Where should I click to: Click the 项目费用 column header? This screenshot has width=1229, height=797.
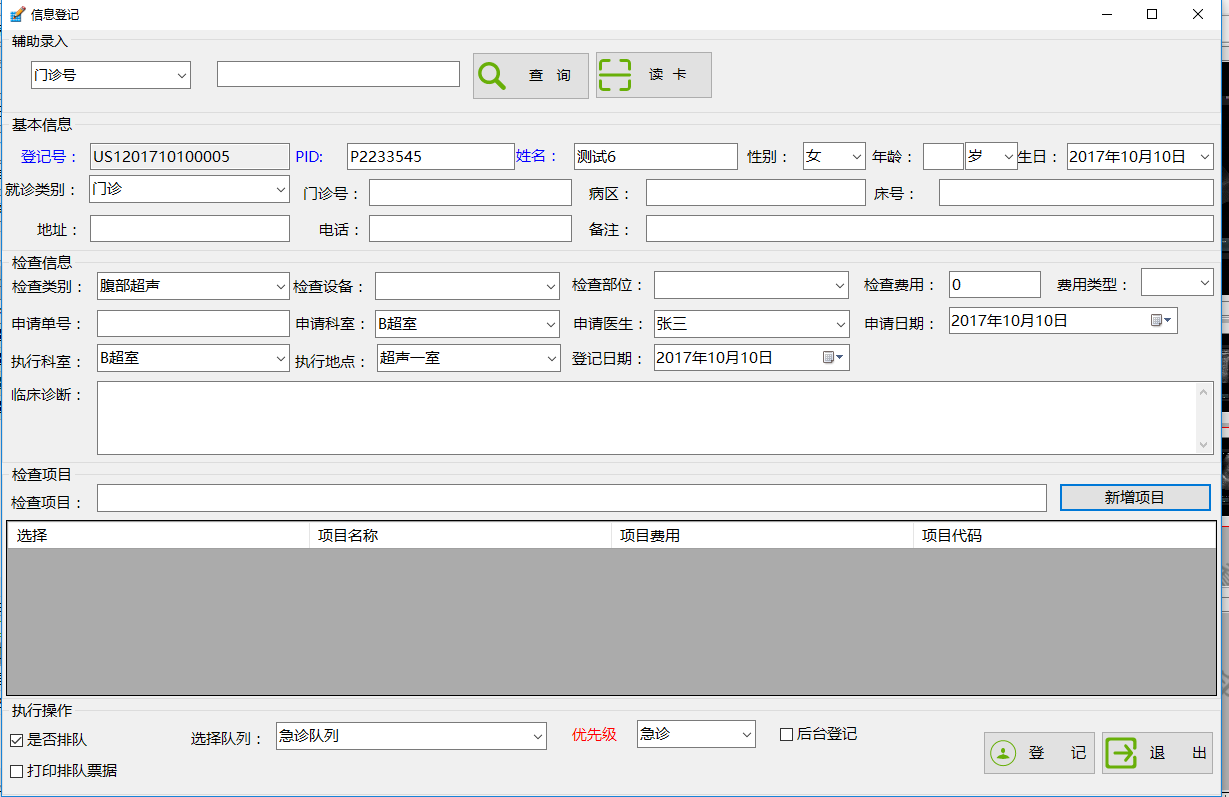(762, 536)
